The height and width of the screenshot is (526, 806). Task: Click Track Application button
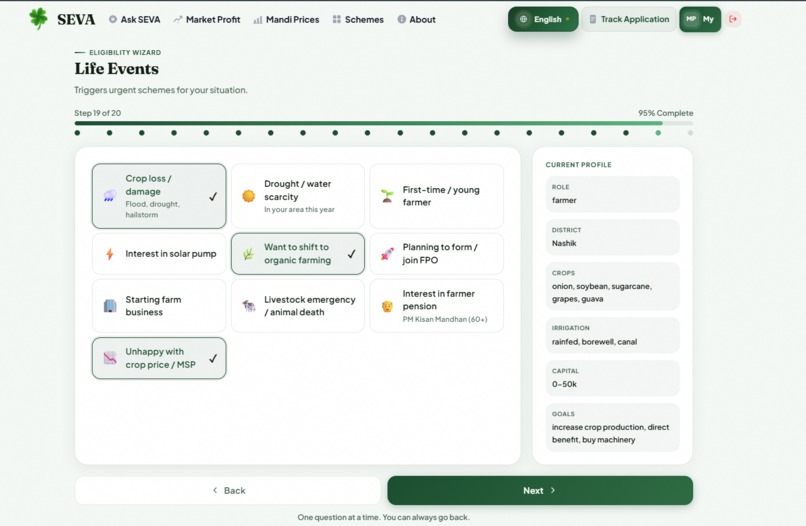[x=629, y=19]
